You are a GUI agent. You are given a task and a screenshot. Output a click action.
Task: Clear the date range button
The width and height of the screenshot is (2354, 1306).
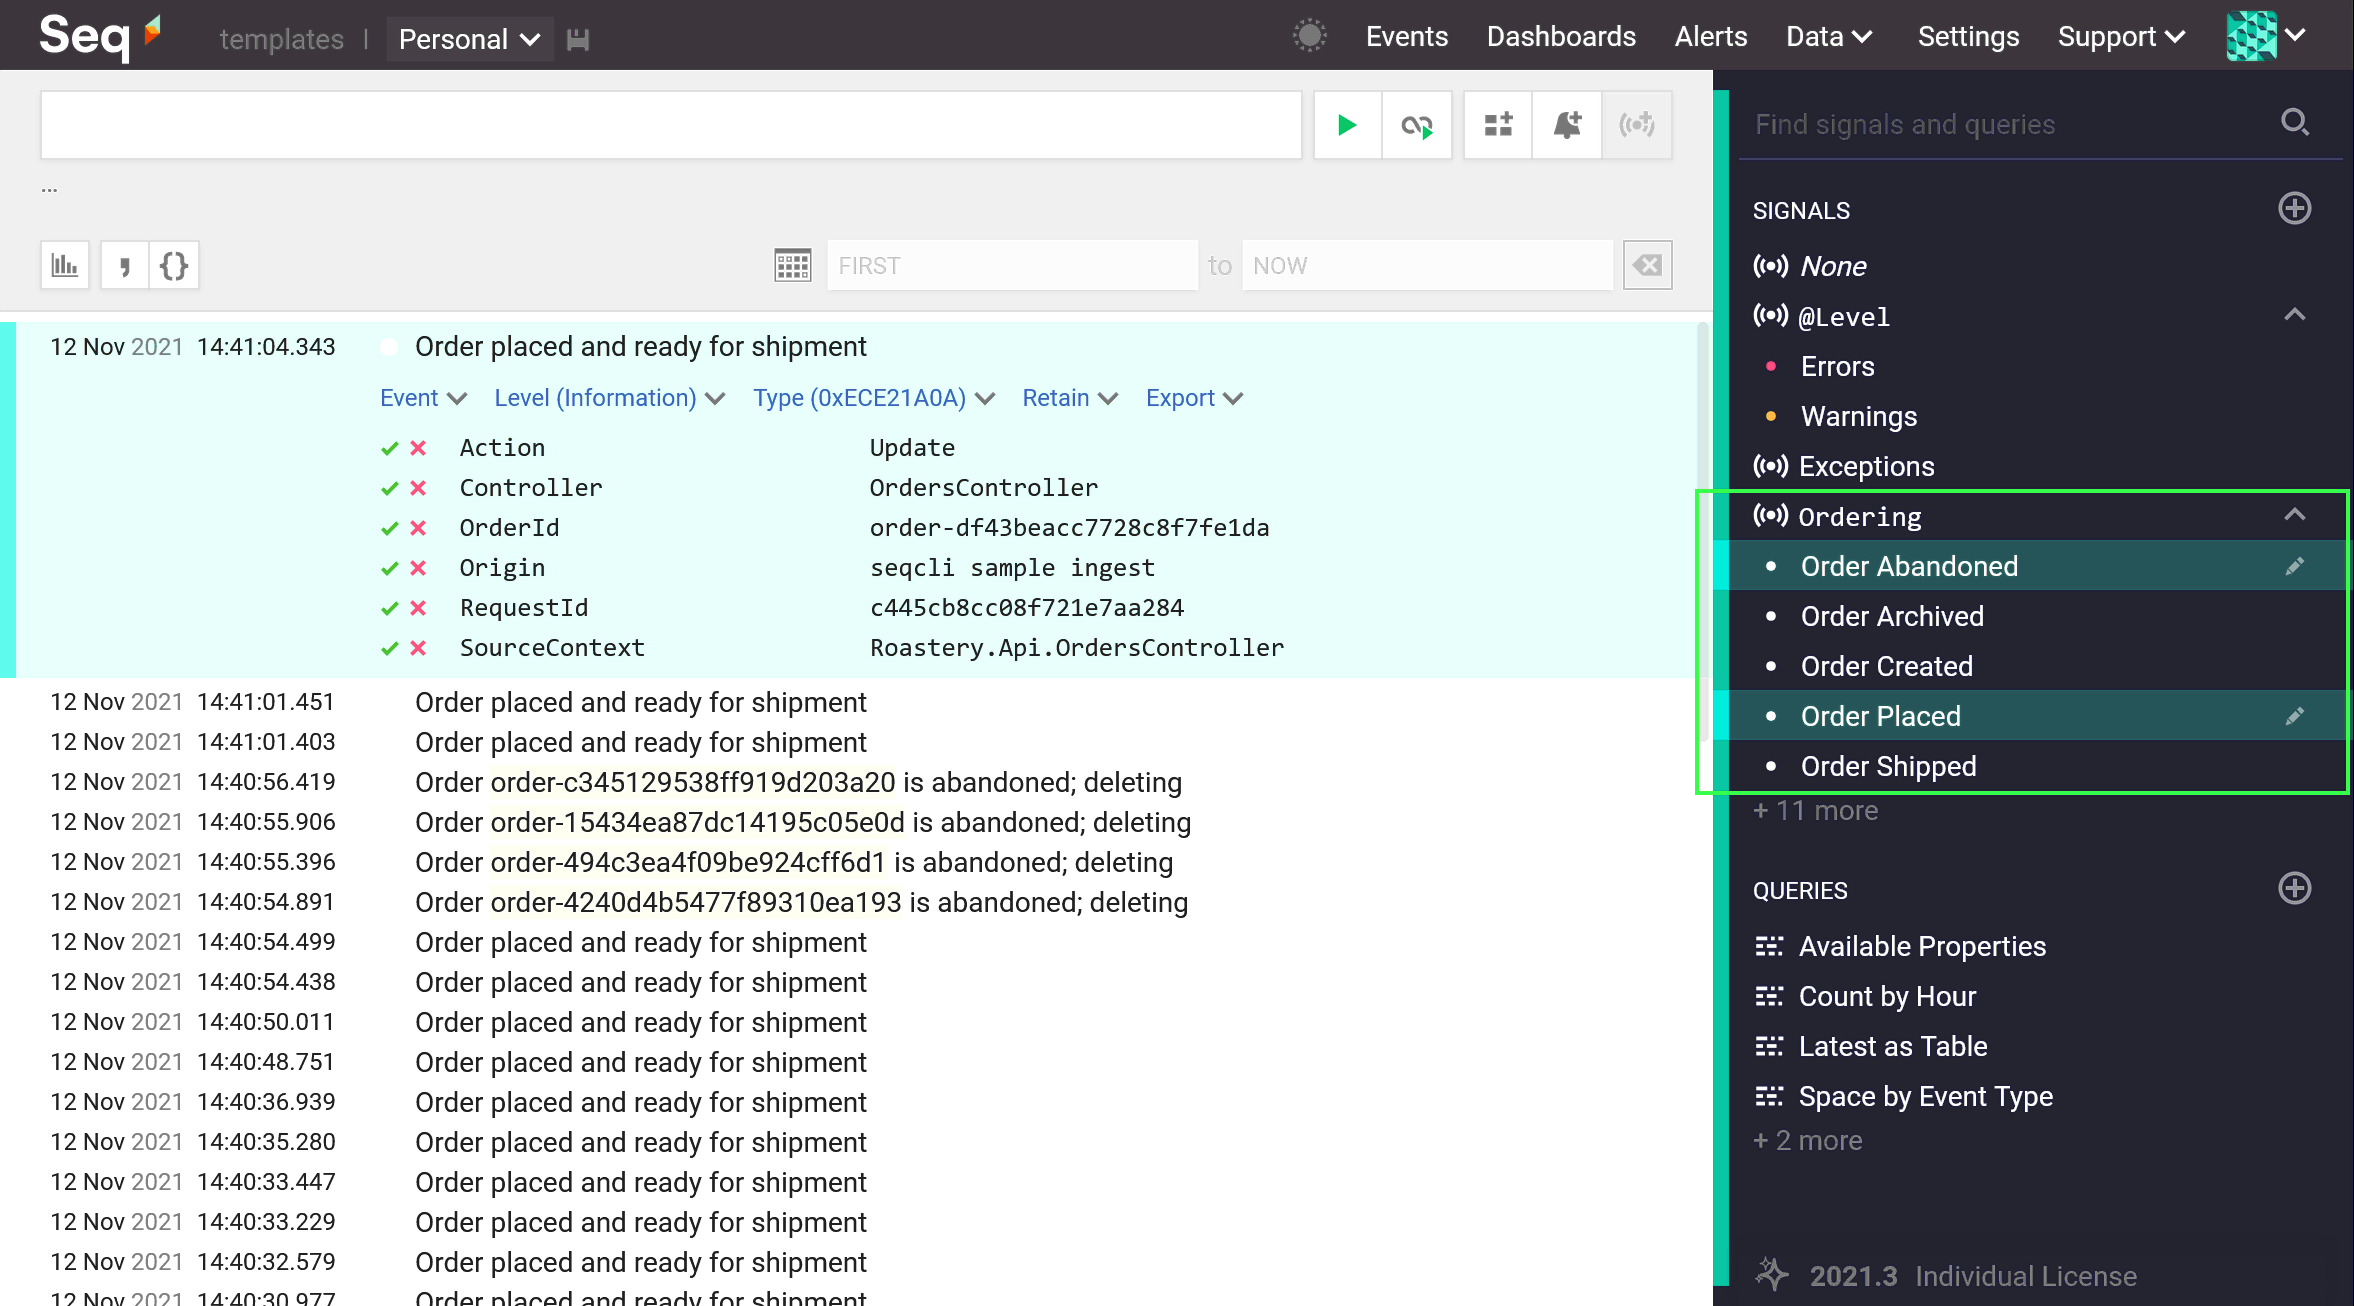1648,265
